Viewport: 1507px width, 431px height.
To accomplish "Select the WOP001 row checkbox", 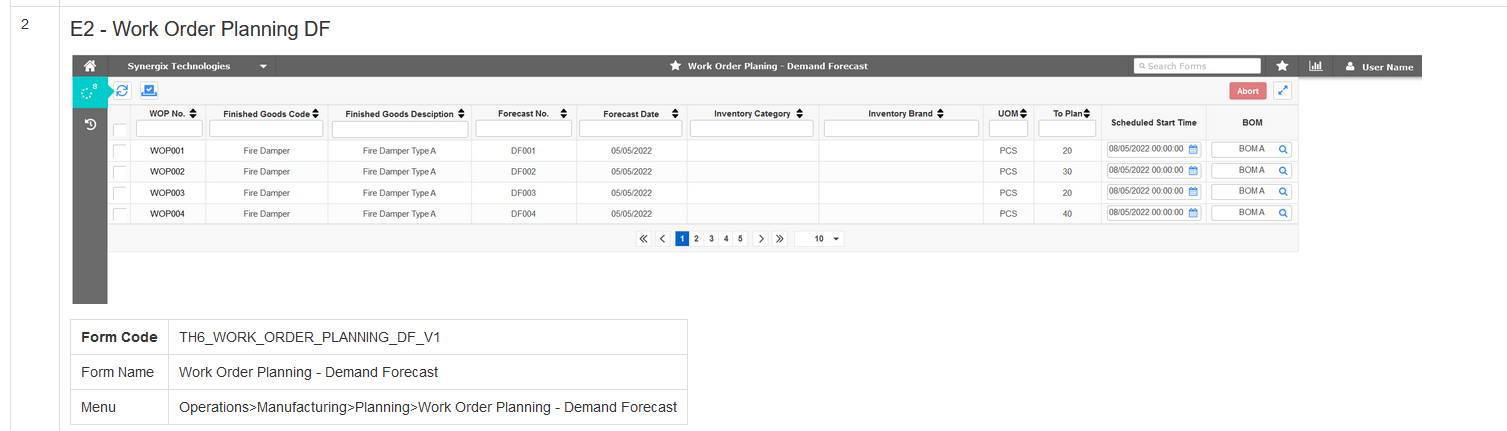I will pos(120,150).
